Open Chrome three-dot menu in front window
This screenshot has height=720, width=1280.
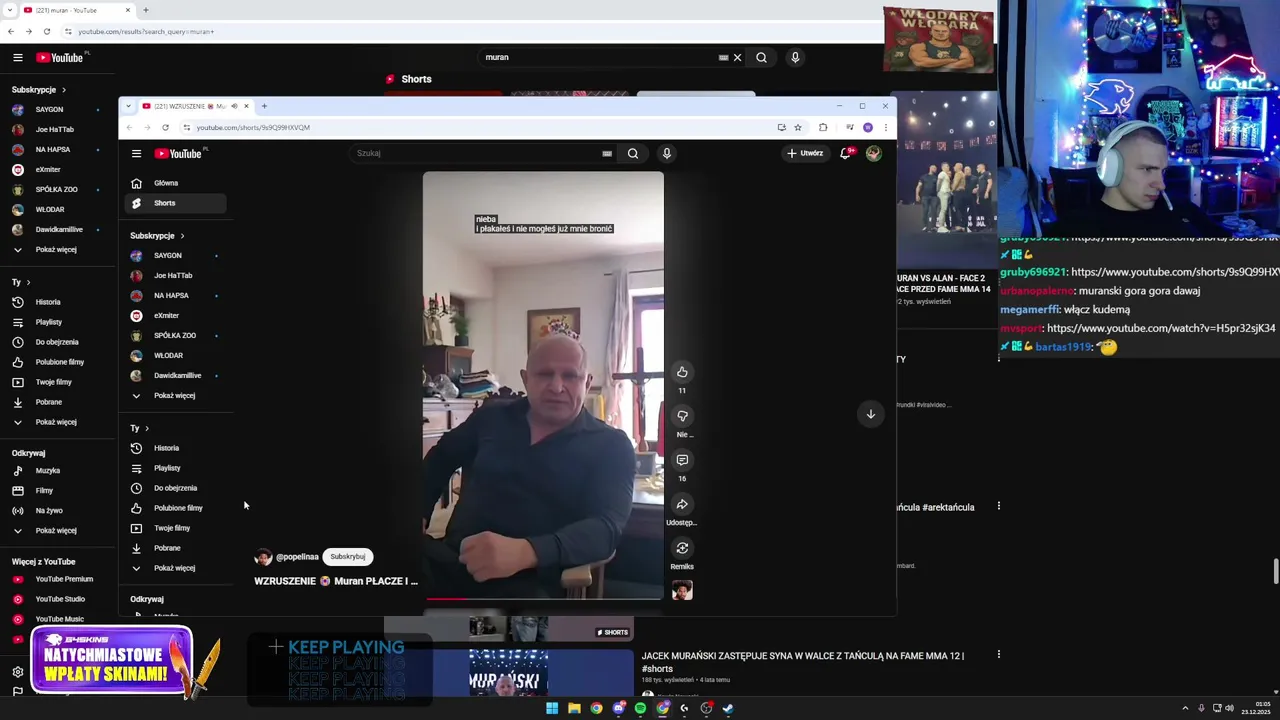pyautogui.click(x=885, y=127)
